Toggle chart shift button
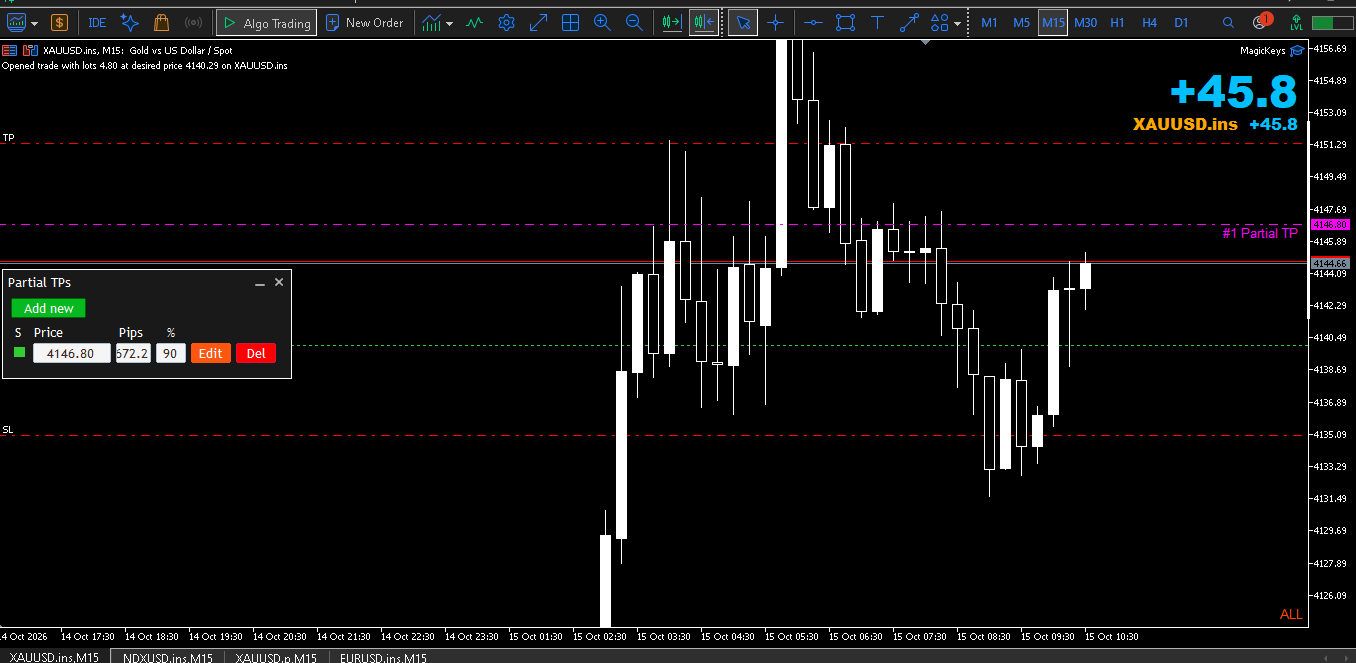This screenshot has height=663, width=1356. point(704,22)
